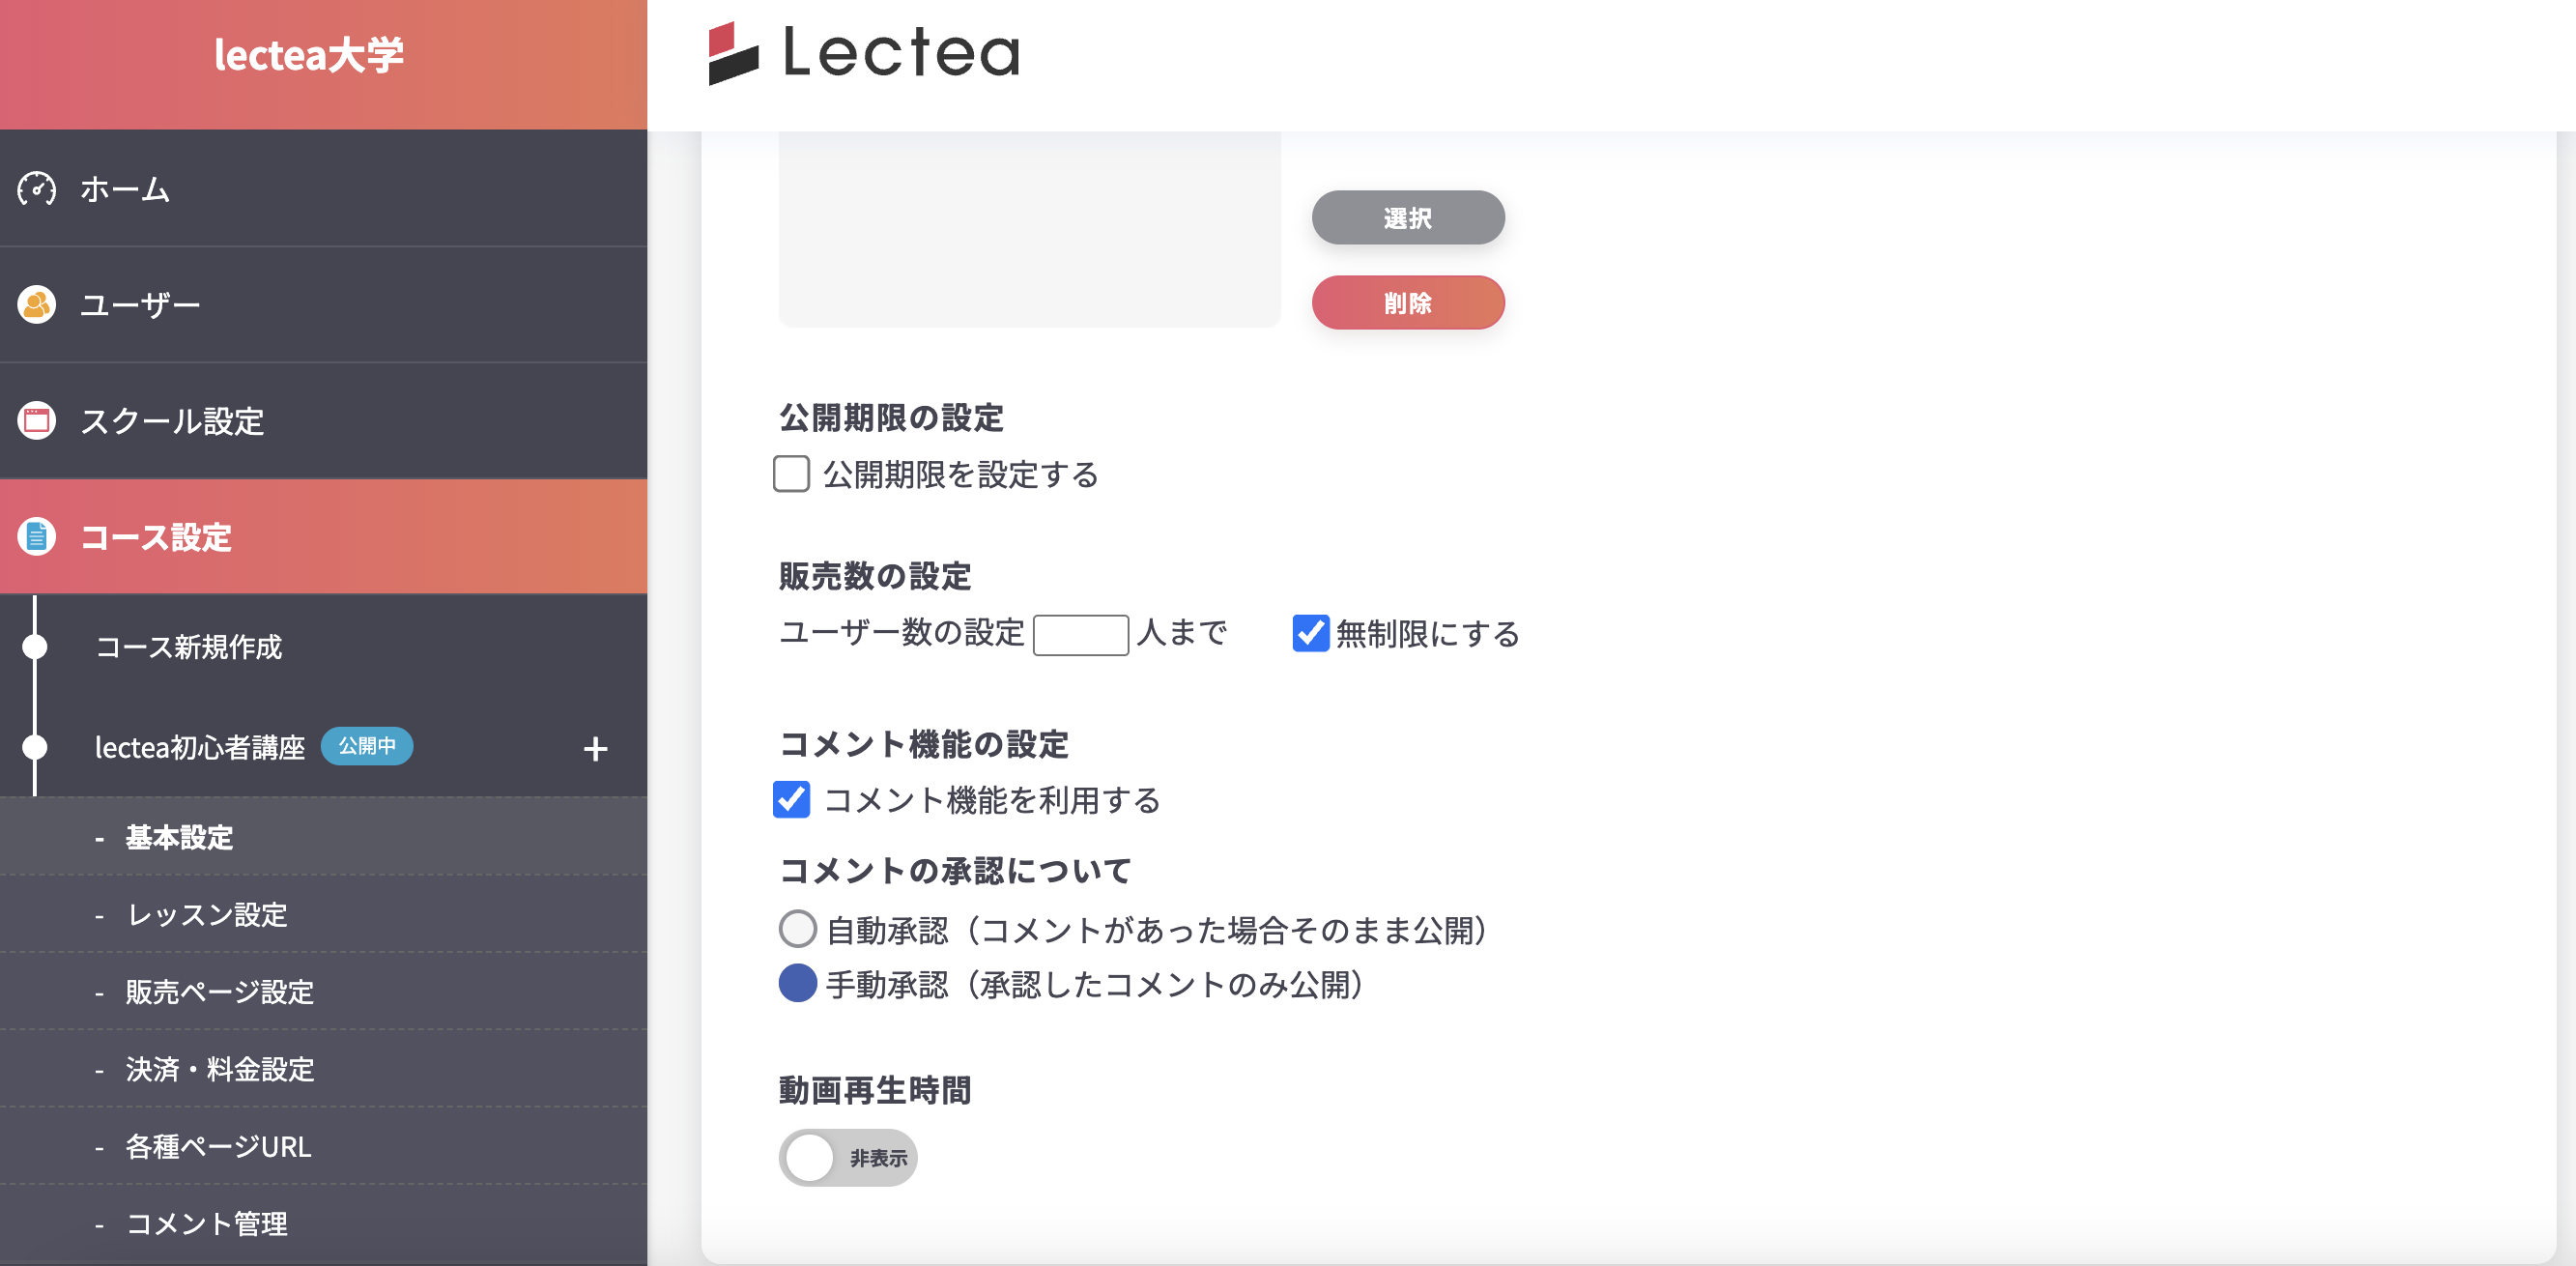Open 販売ページ設定 under the course
Screen dimensions: 2576x1266
[x=218, y=992]
